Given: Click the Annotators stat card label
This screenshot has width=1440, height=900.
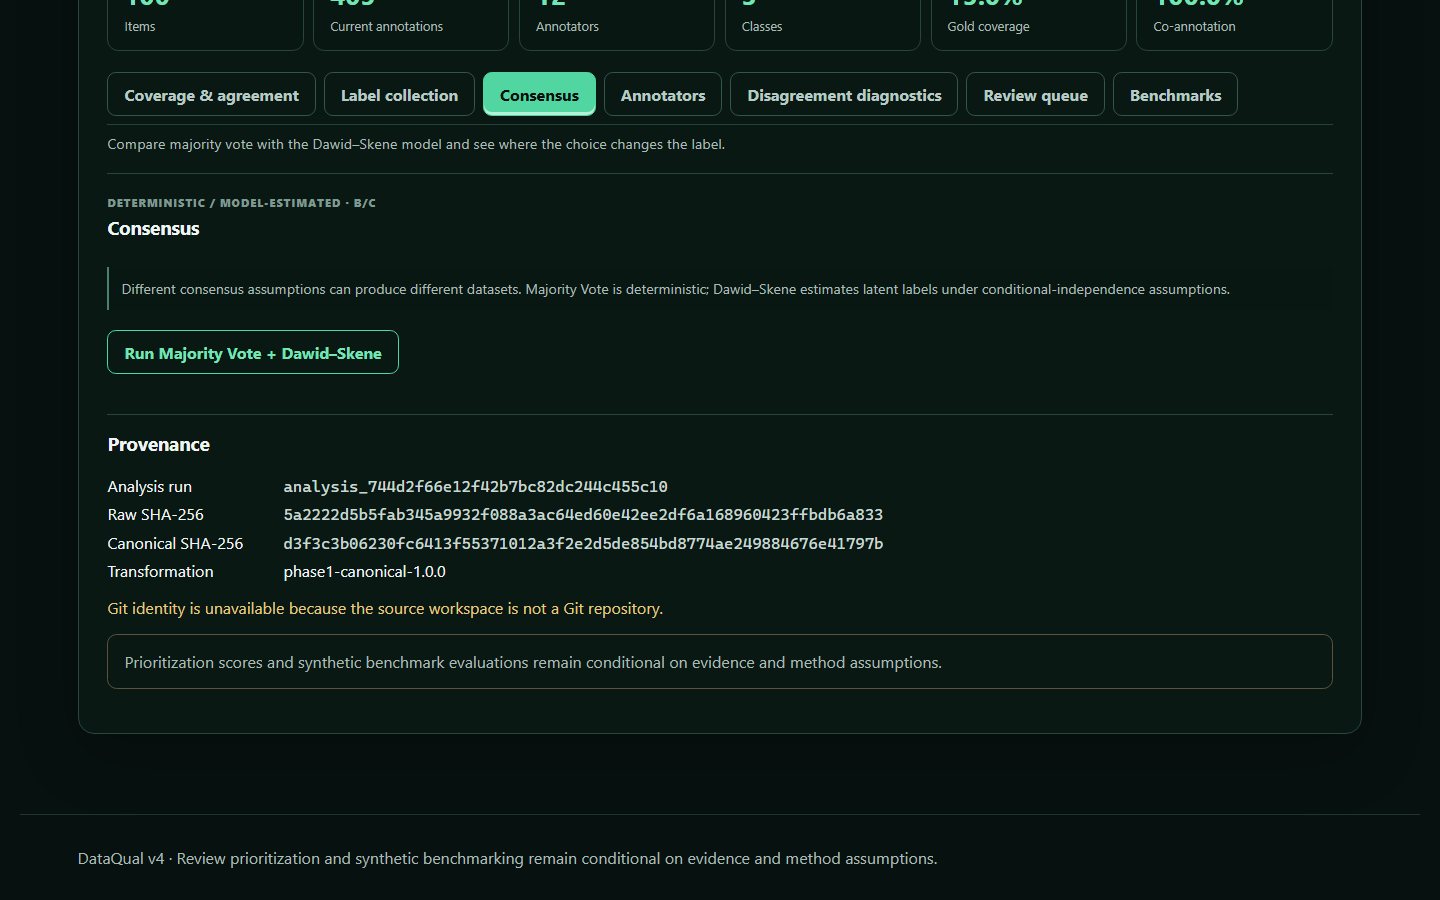Looking at the screenshot, I should [x=567, y=27].
